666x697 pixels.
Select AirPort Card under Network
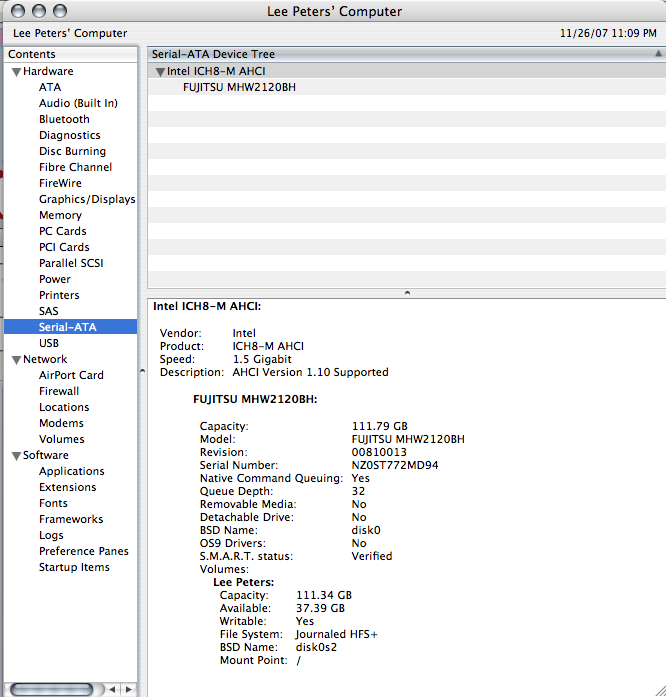pyautogui.click(x=71, y=375)
